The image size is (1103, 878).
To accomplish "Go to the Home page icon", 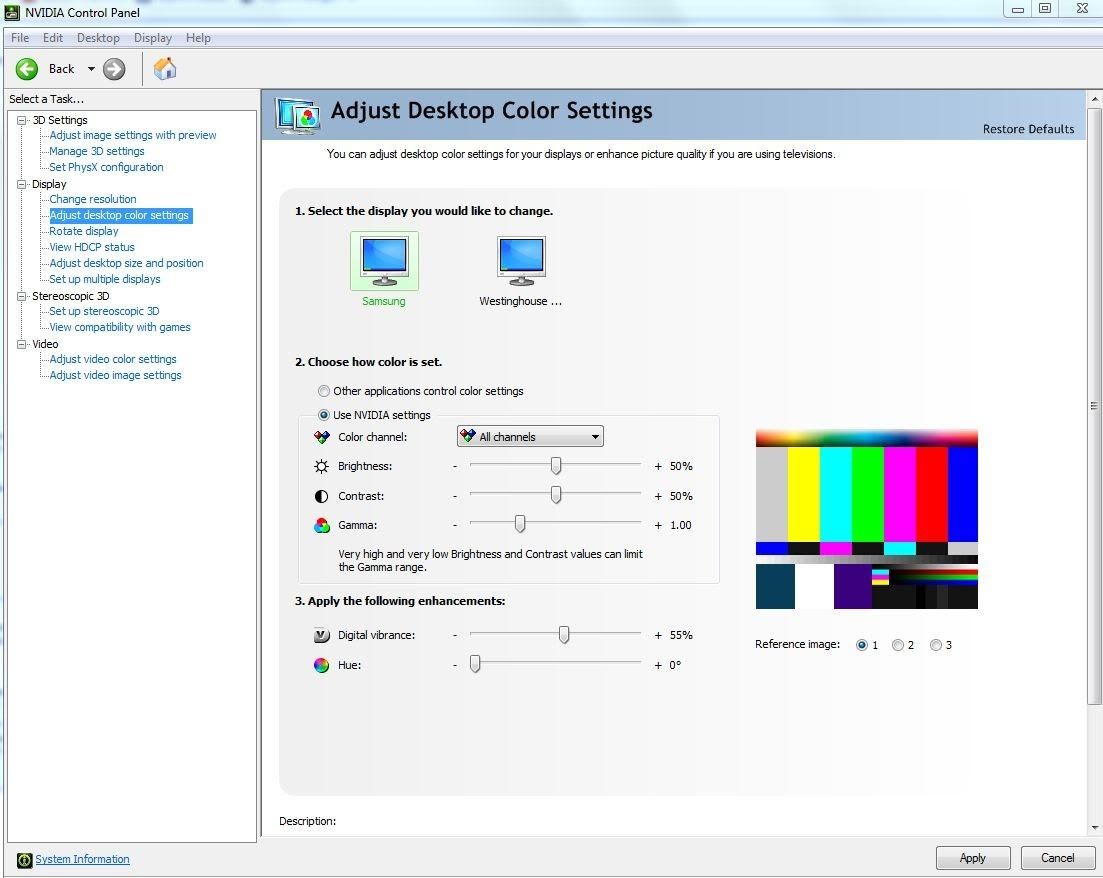I will pyautogui.click(x=165, y=69).
